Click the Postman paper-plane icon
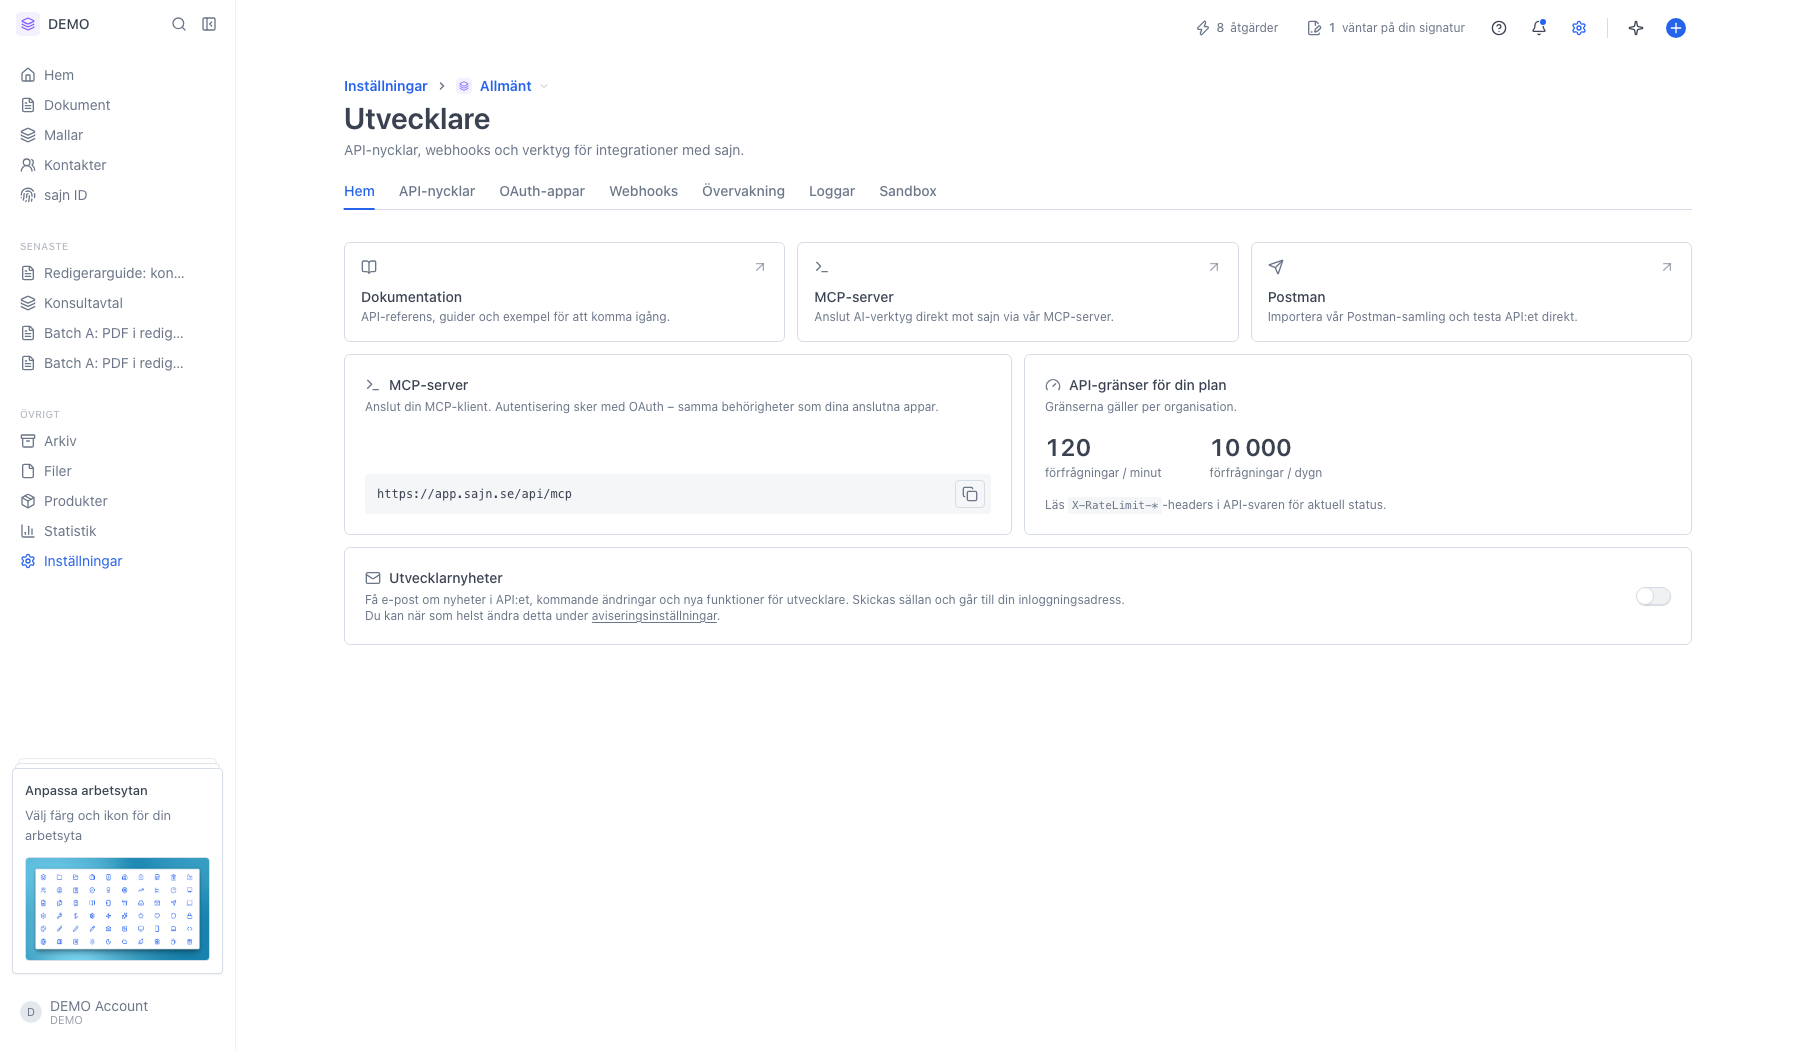 tap(1276, 267)
